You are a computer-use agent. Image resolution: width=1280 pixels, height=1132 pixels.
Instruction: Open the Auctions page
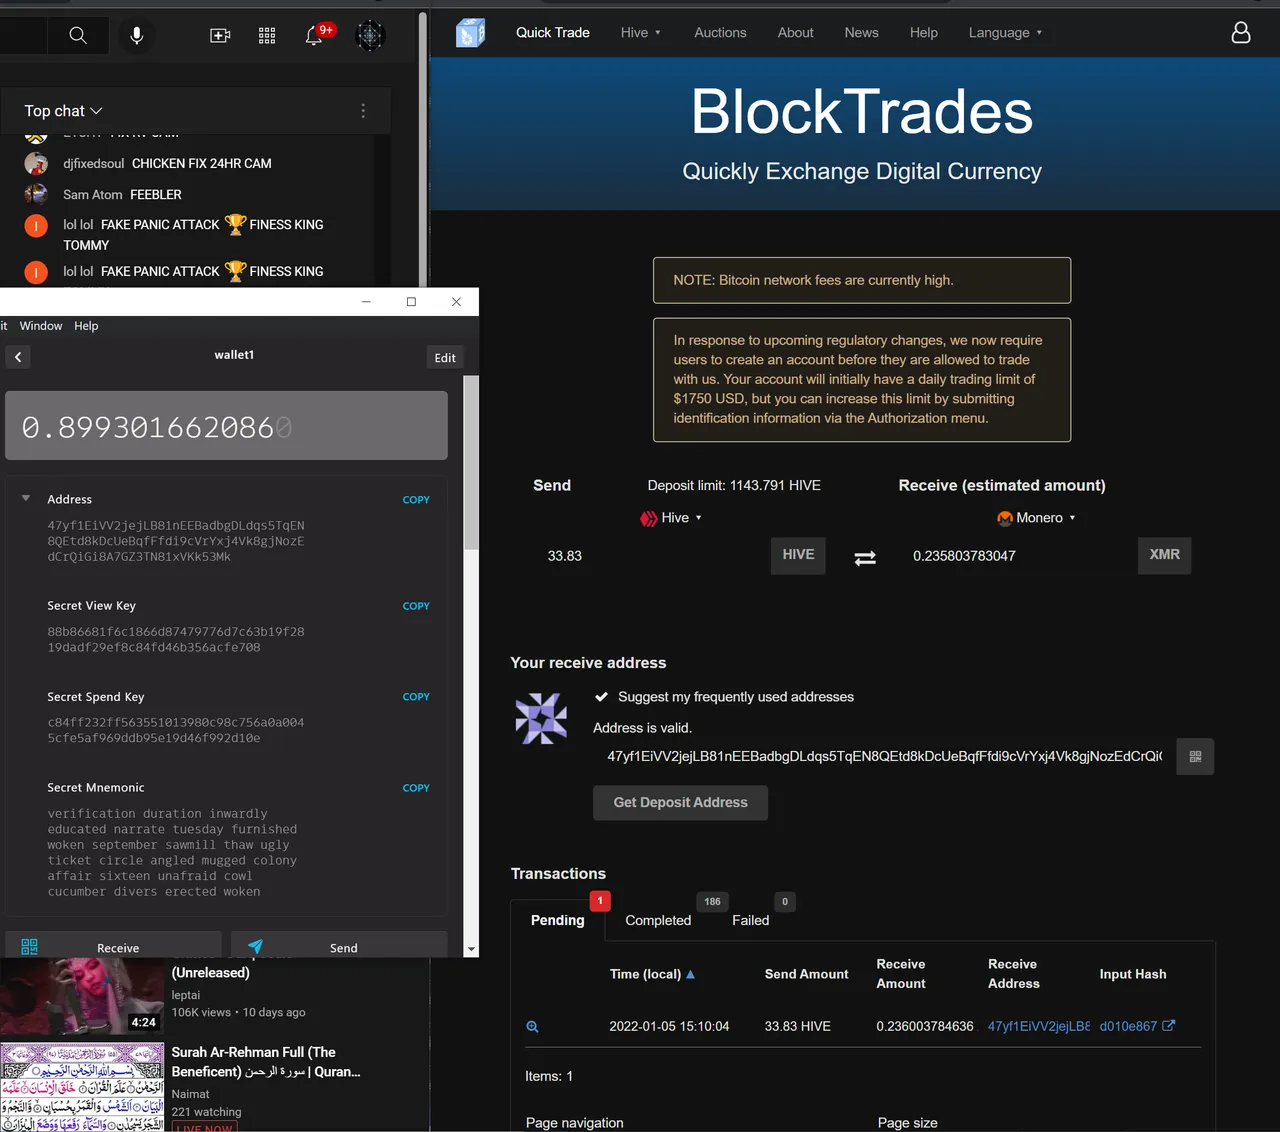720,33
